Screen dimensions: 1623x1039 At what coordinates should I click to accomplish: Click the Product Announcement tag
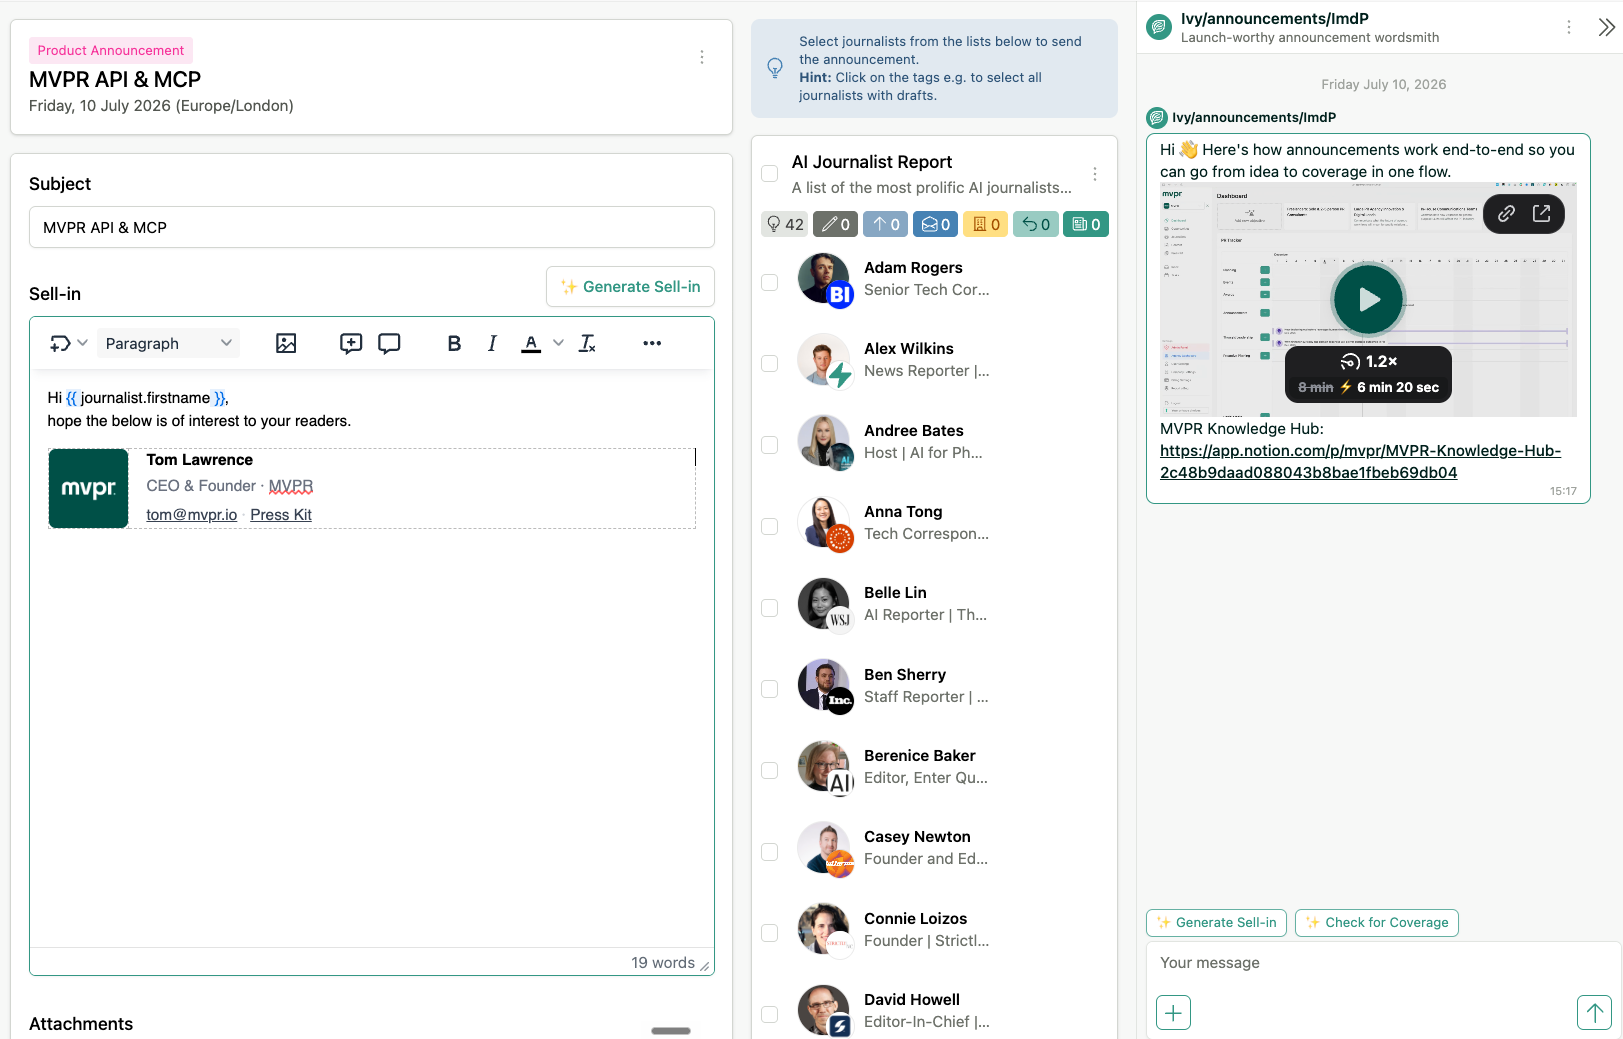[x=111, y=50]
